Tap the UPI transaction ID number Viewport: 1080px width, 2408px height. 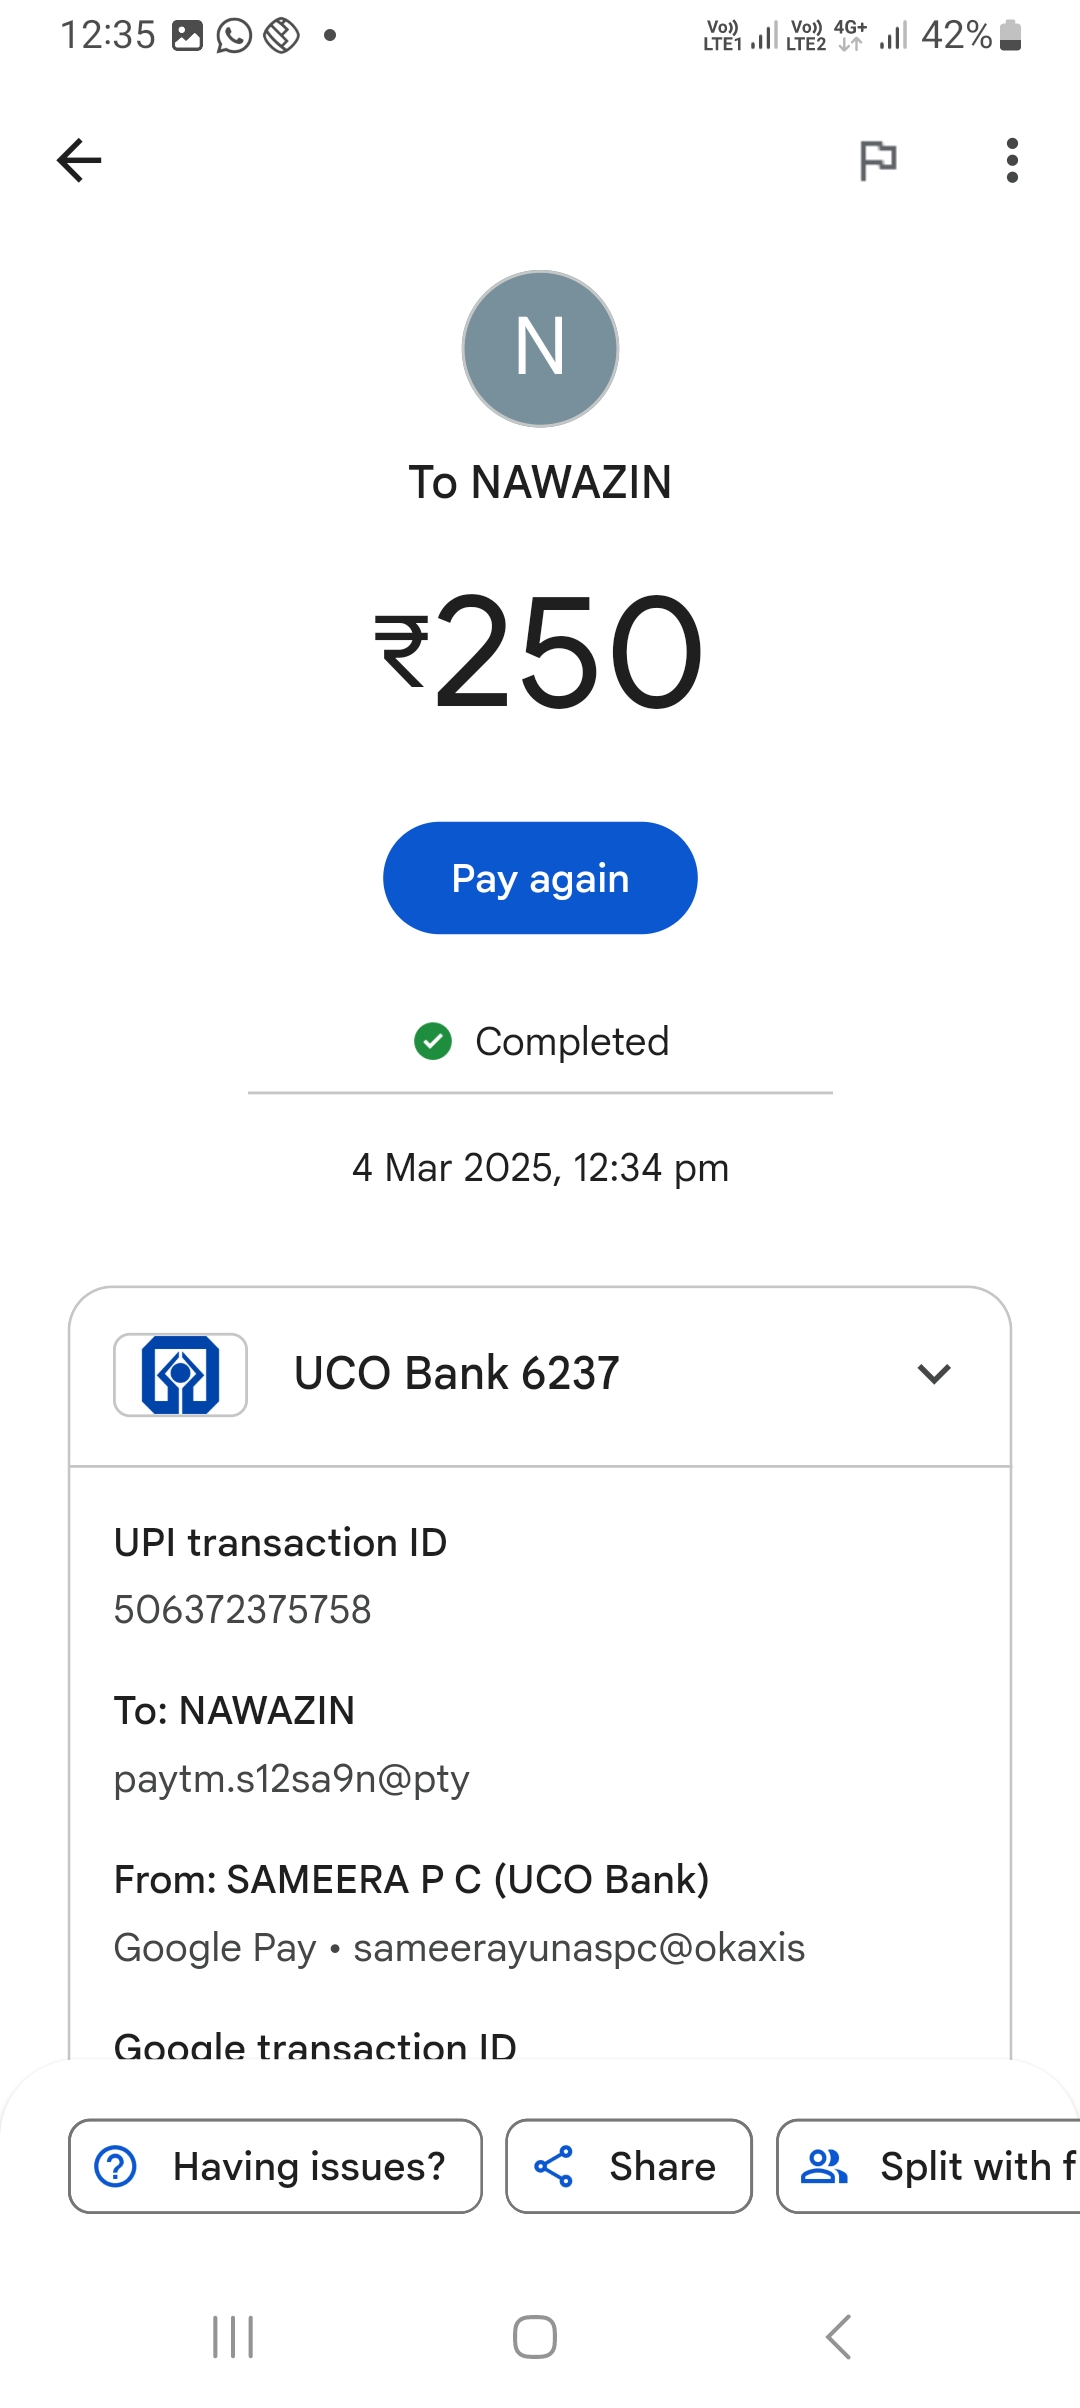[242, 1610]
